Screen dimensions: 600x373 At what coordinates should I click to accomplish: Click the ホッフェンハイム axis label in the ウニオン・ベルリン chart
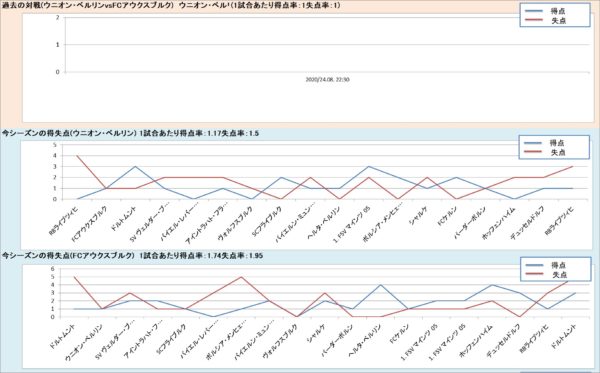(499, 224)
